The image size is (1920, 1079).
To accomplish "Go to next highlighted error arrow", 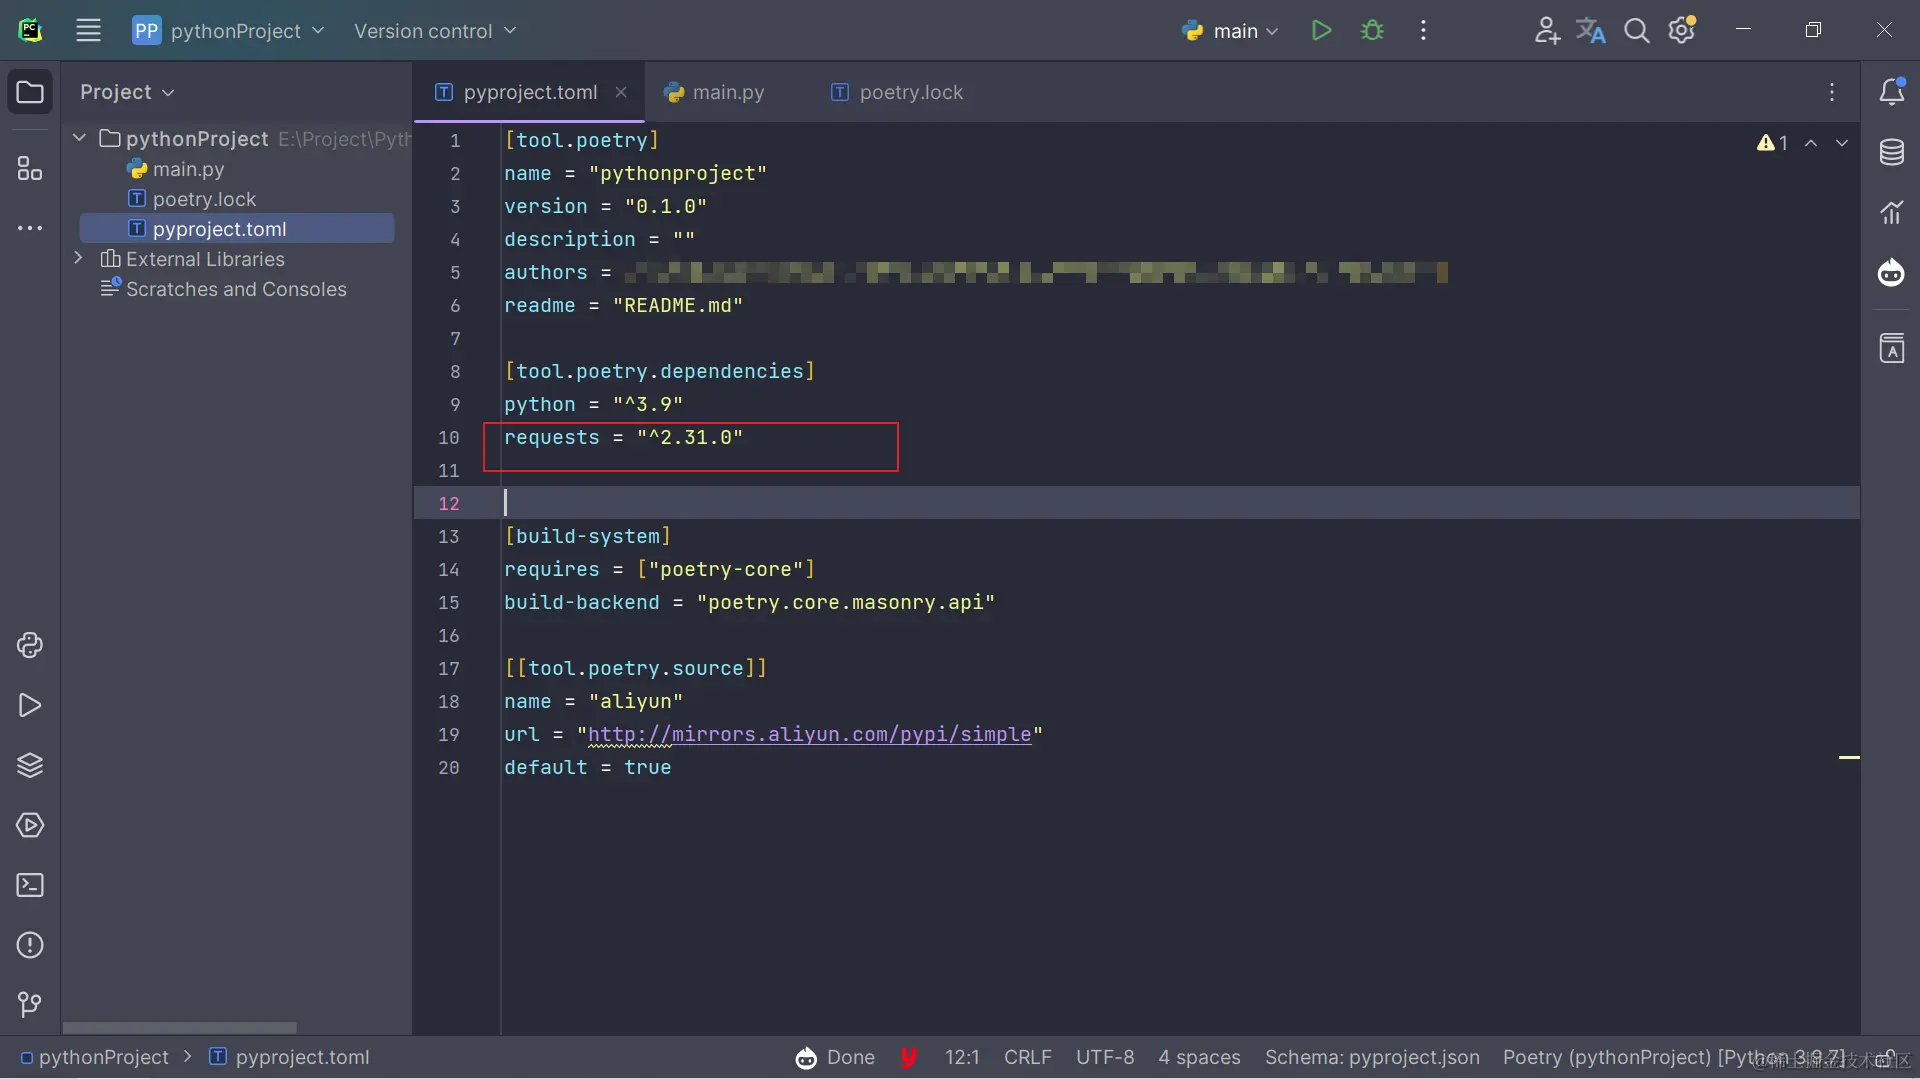I will (1841, 143).
